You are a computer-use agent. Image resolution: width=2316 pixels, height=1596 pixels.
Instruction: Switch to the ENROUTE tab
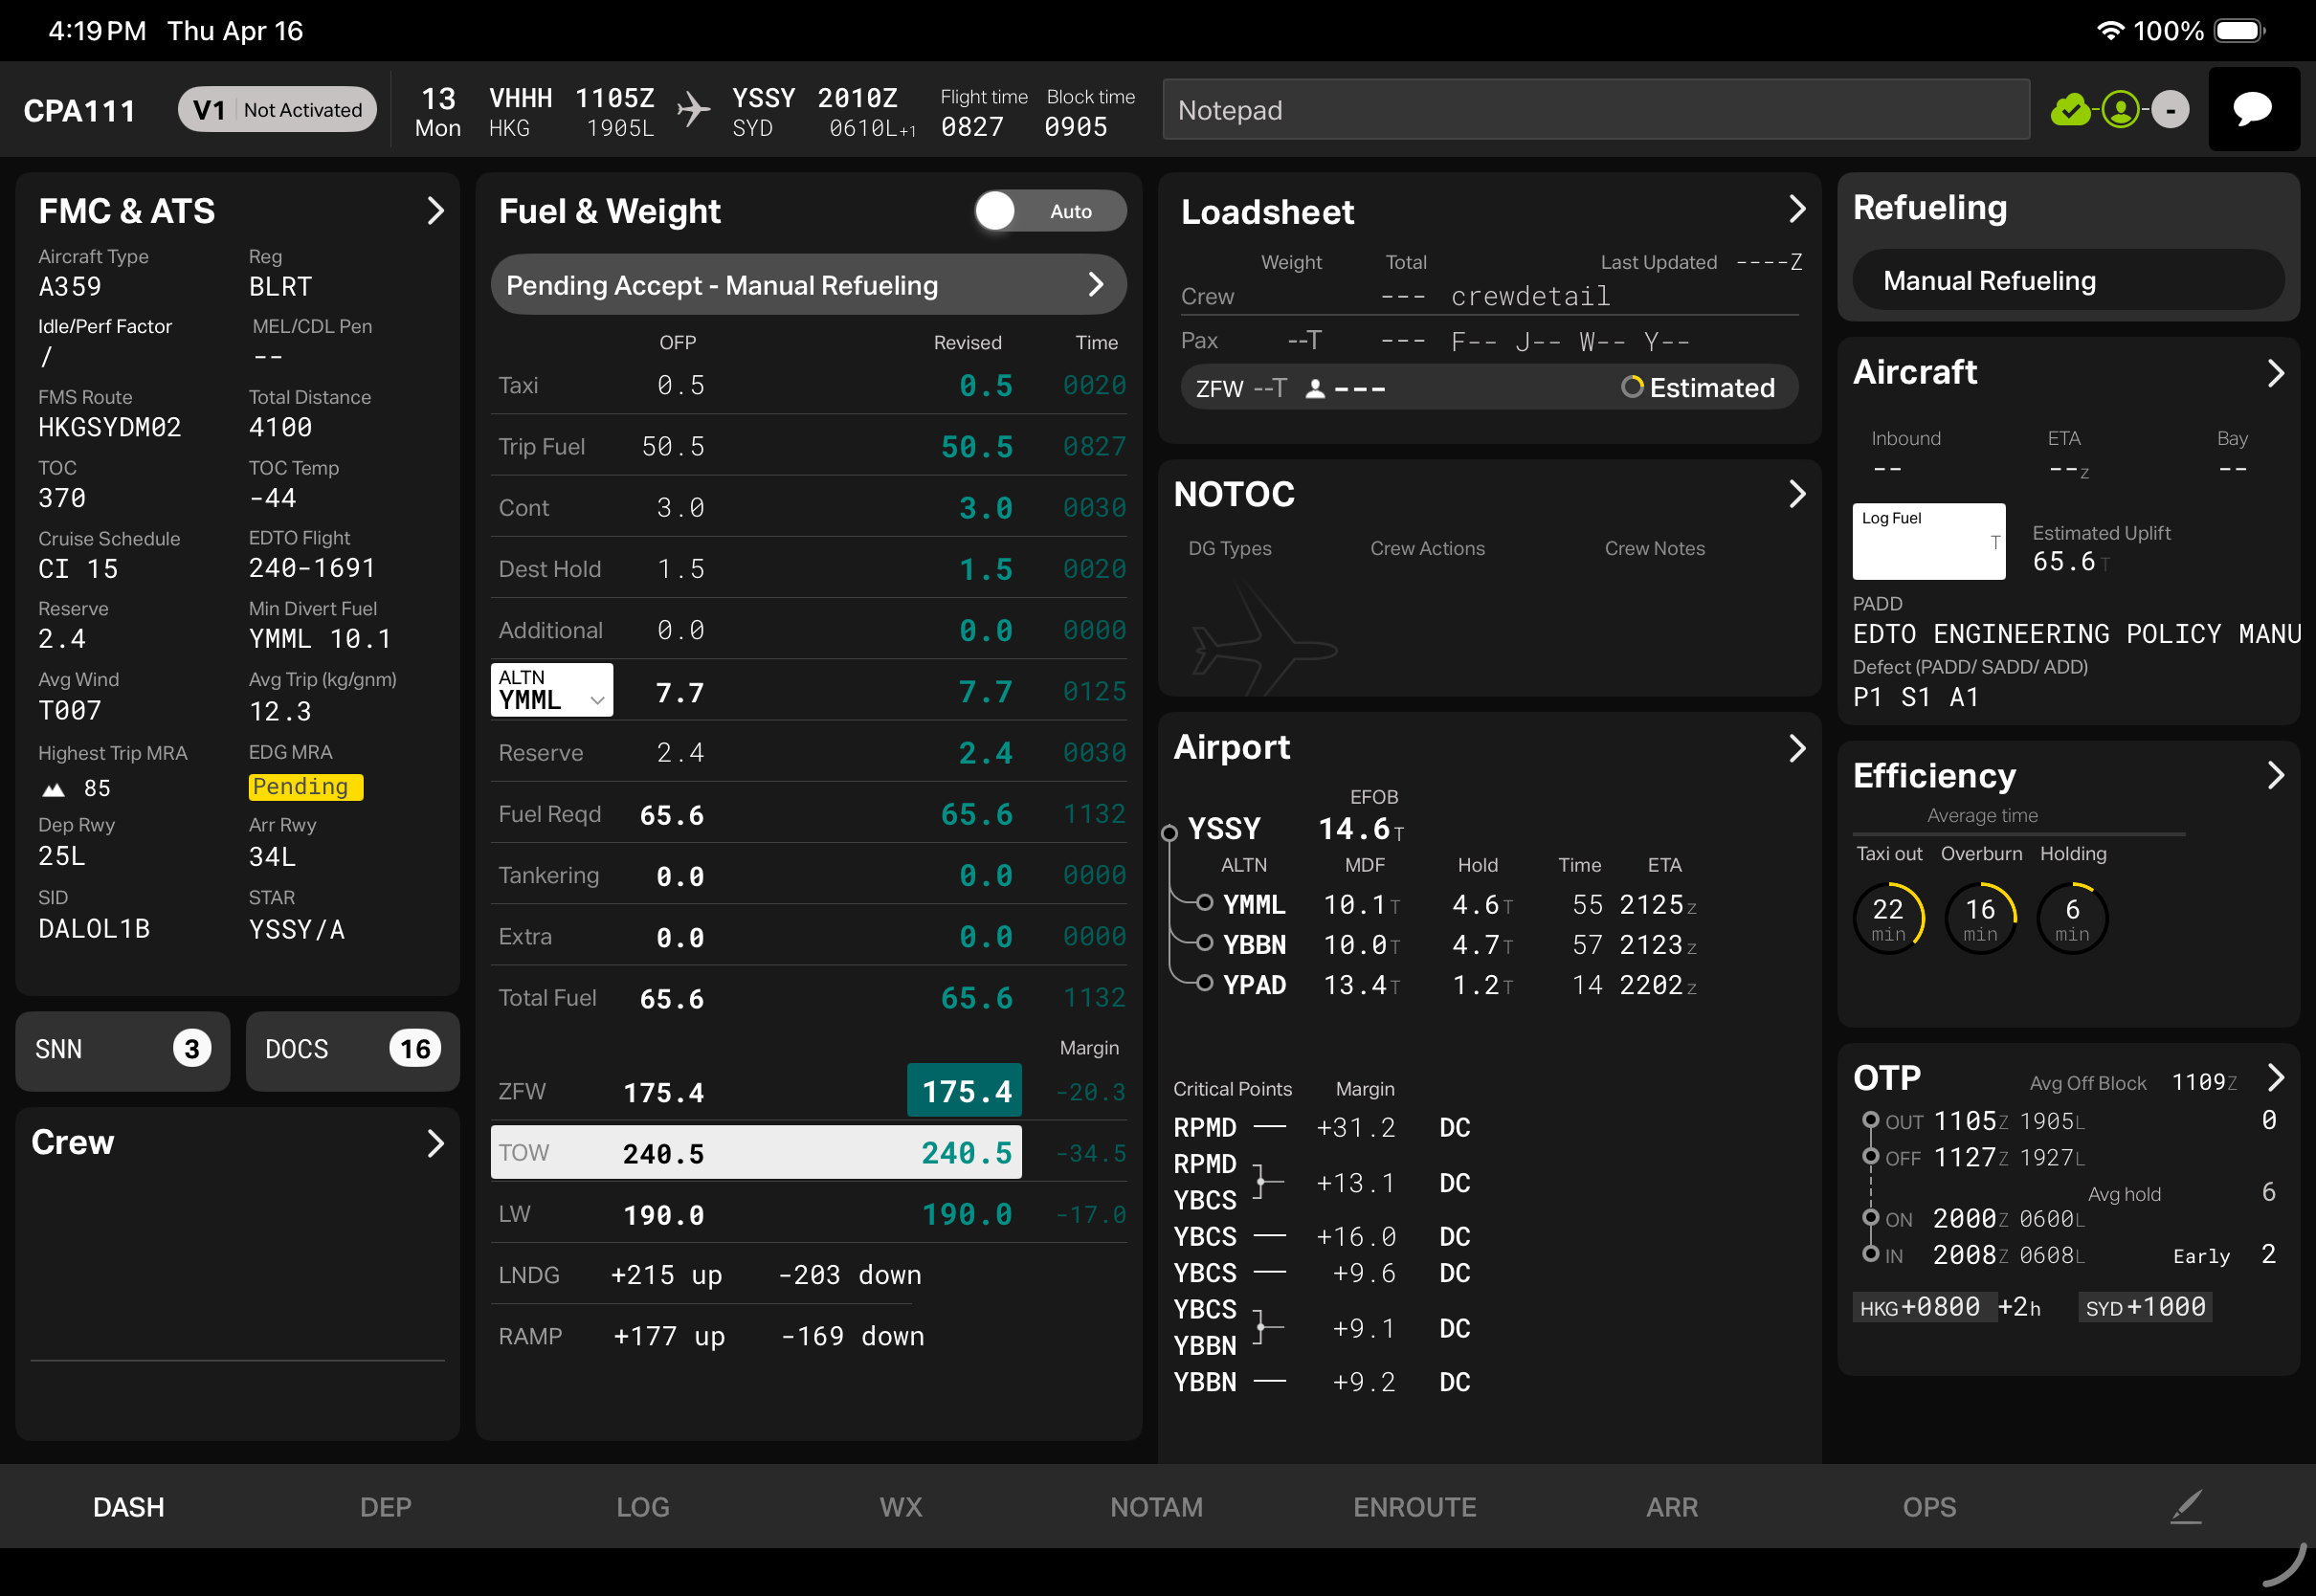(1415, 1507)
